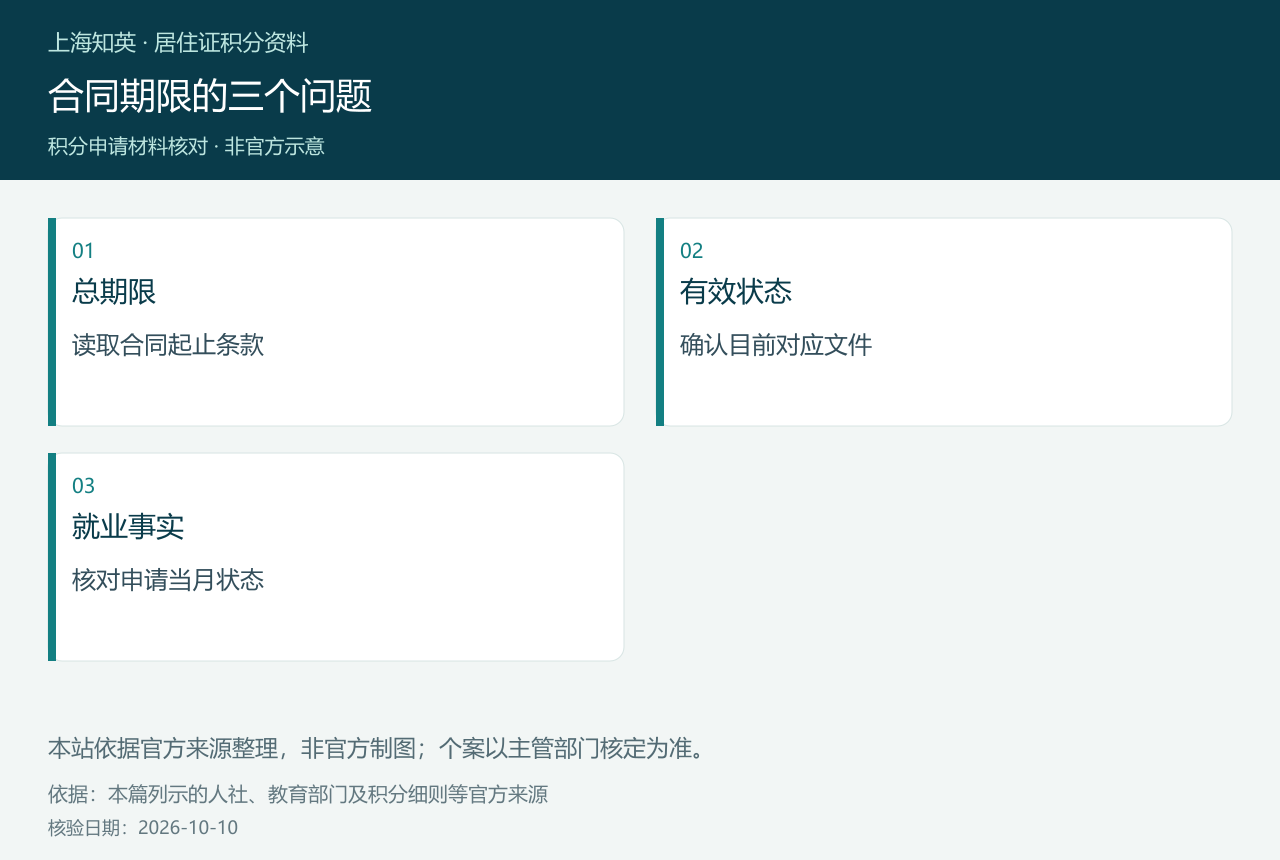This screenshot has height=860, width=1280.
Task: Select the text 读取合同起止条款
Action: (168, 345)
